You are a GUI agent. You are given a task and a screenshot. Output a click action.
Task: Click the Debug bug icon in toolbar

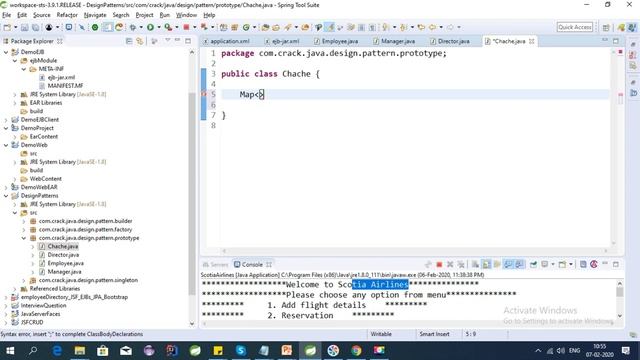(x=133, y=27)
